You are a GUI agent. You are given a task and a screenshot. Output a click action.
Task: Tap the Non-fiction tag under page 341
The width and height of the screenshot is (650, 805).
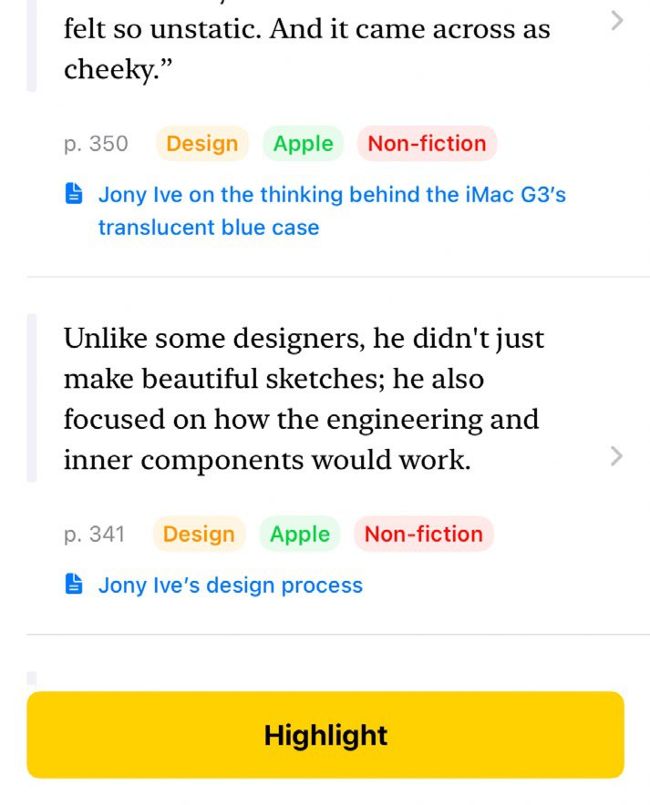click(423, 534)
